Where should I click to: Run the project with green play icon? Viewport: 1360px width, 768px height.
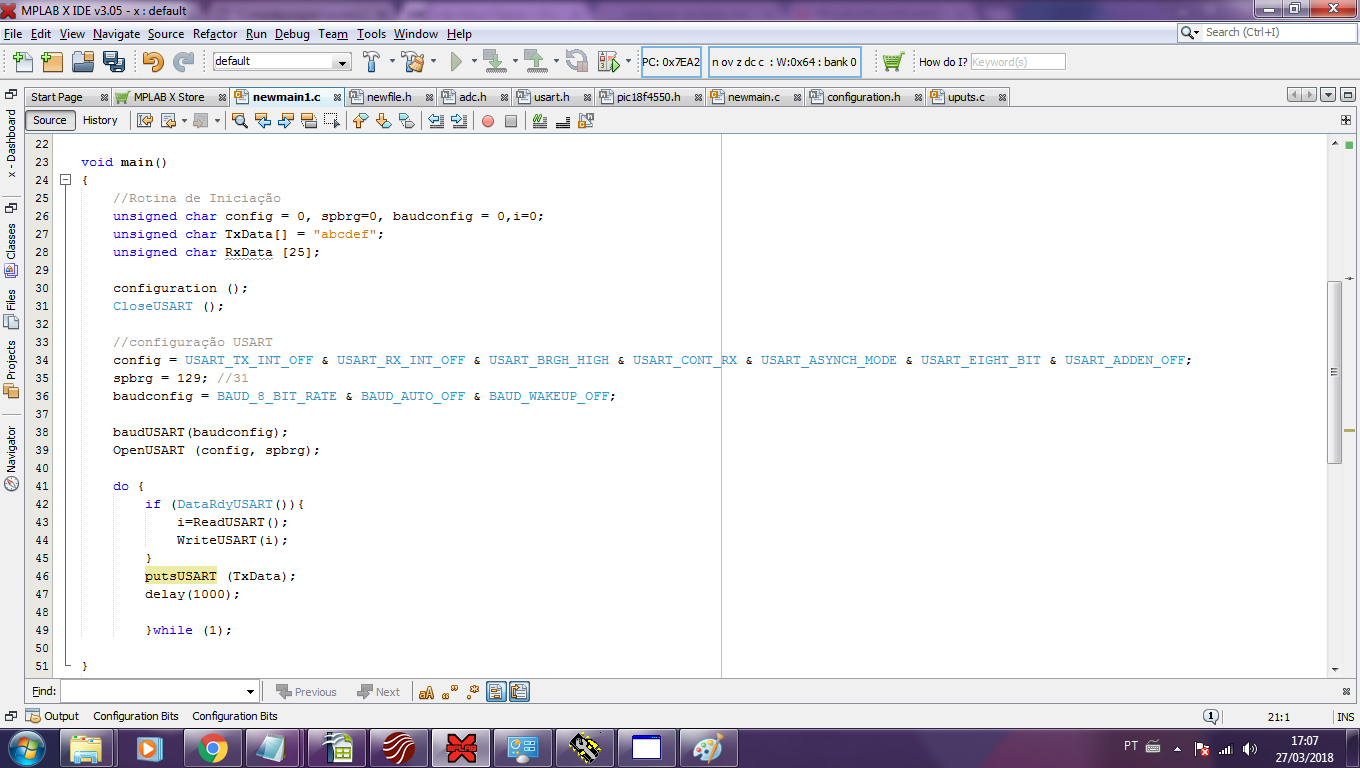(456, 61)
